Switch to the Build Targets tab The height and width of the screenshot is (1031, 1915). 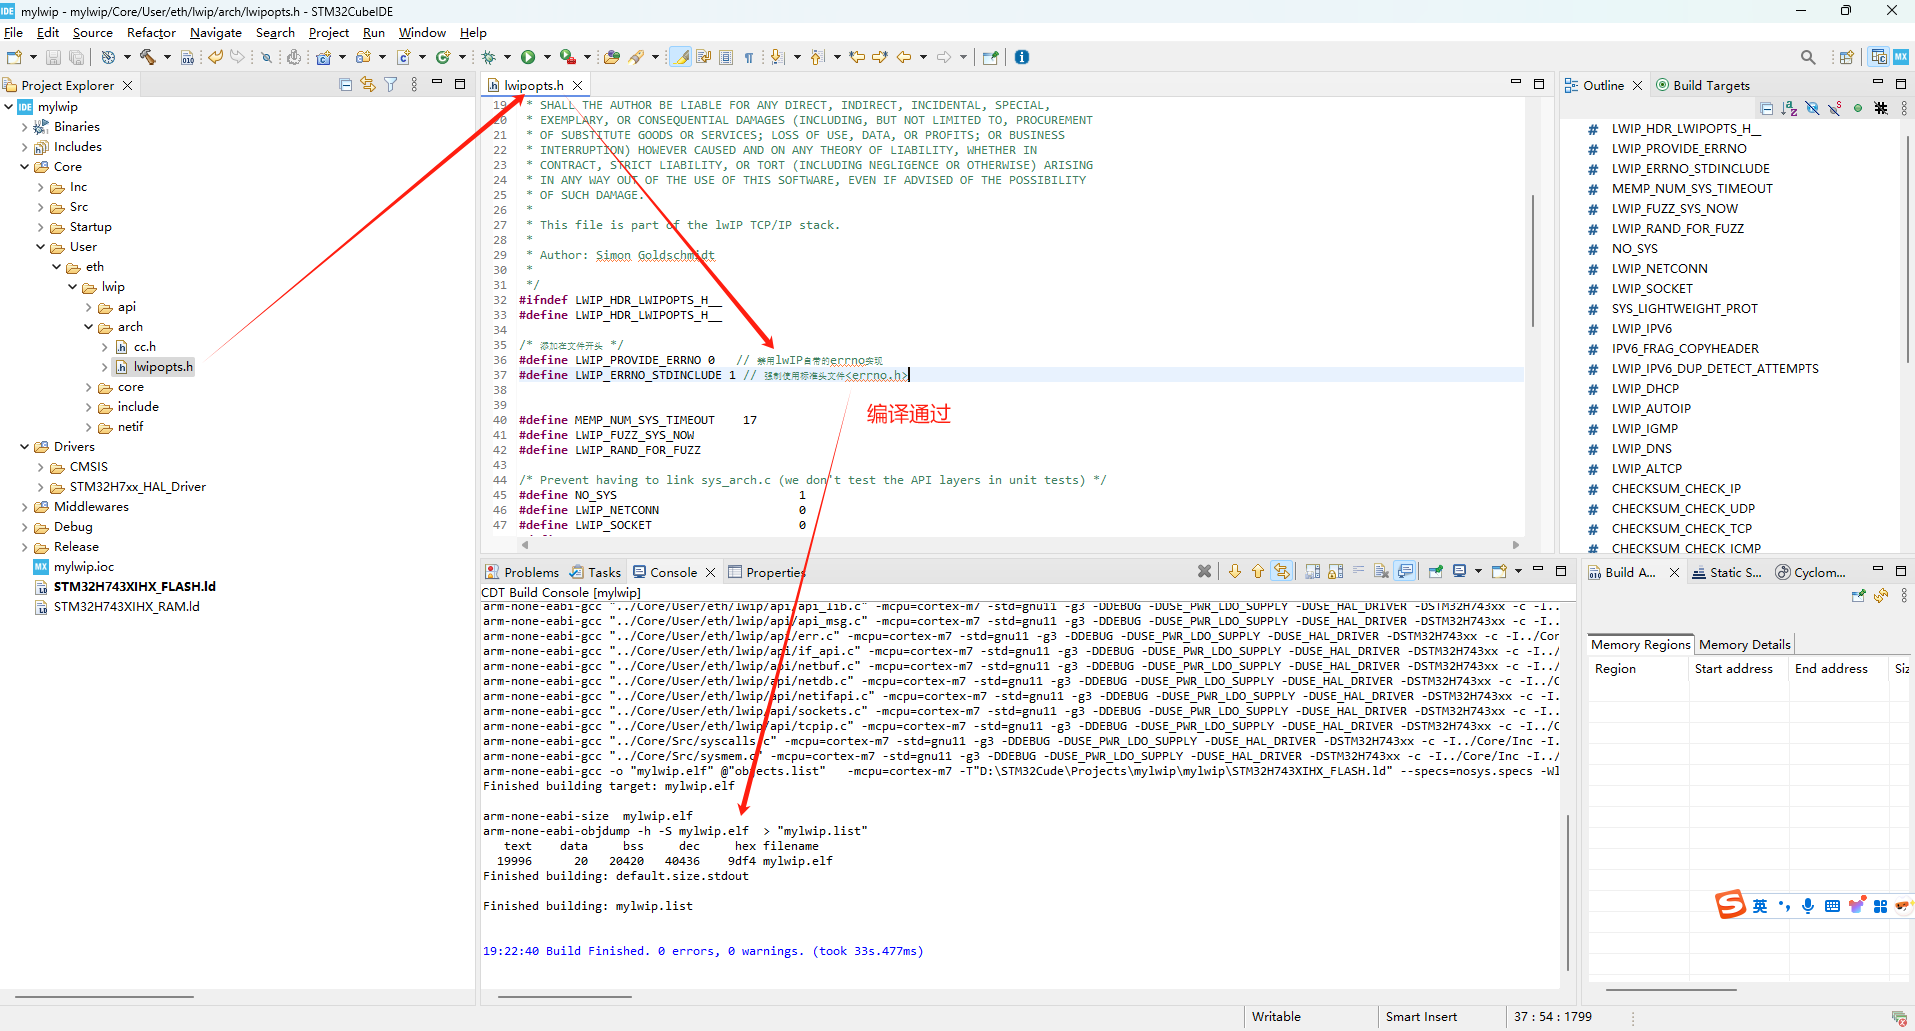(x=1703, y=85)
